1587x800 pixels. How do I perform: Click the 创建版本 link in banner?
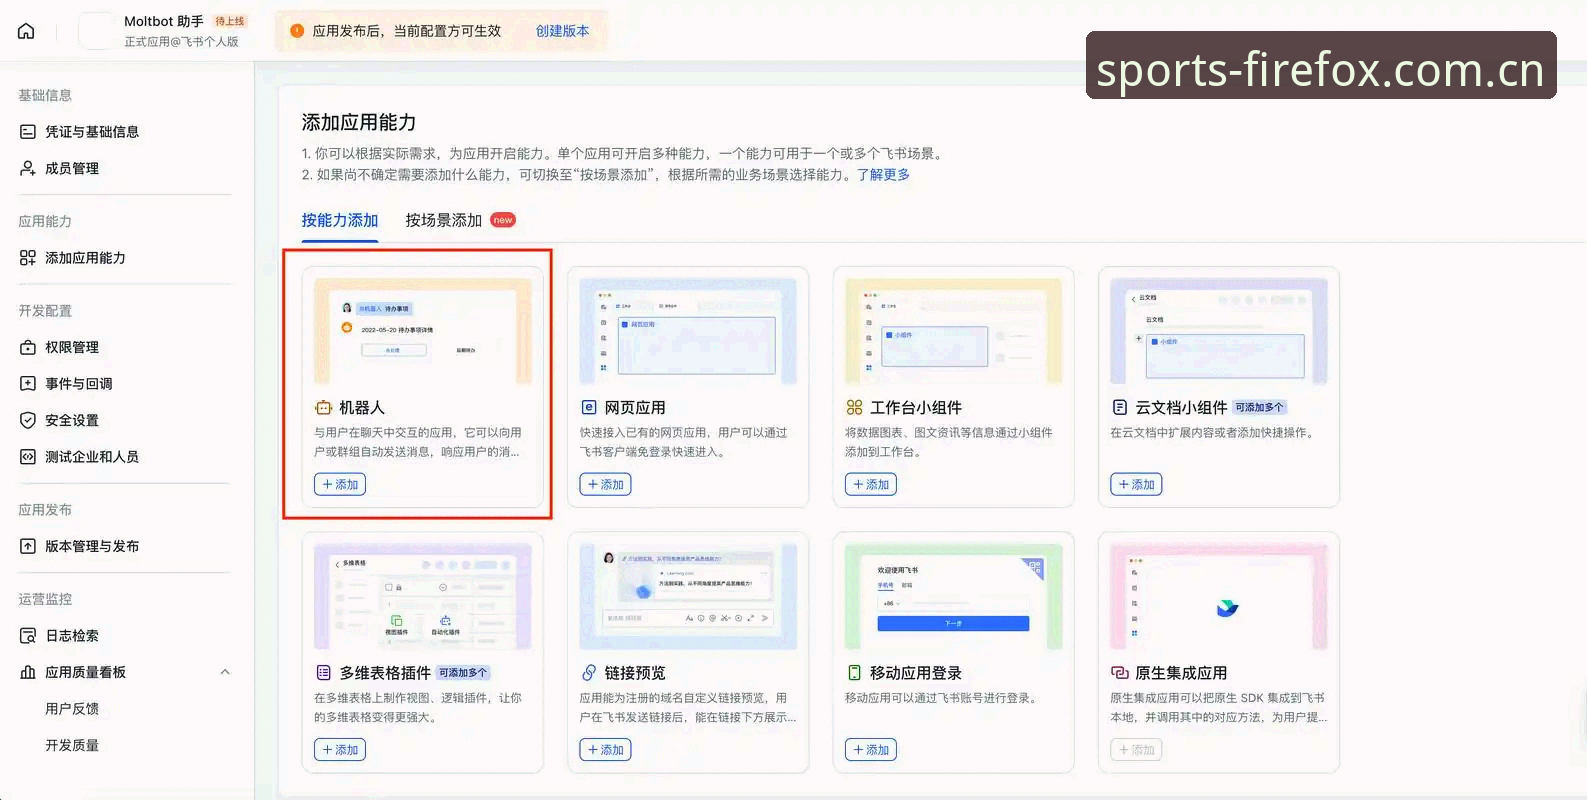point(562,31)
